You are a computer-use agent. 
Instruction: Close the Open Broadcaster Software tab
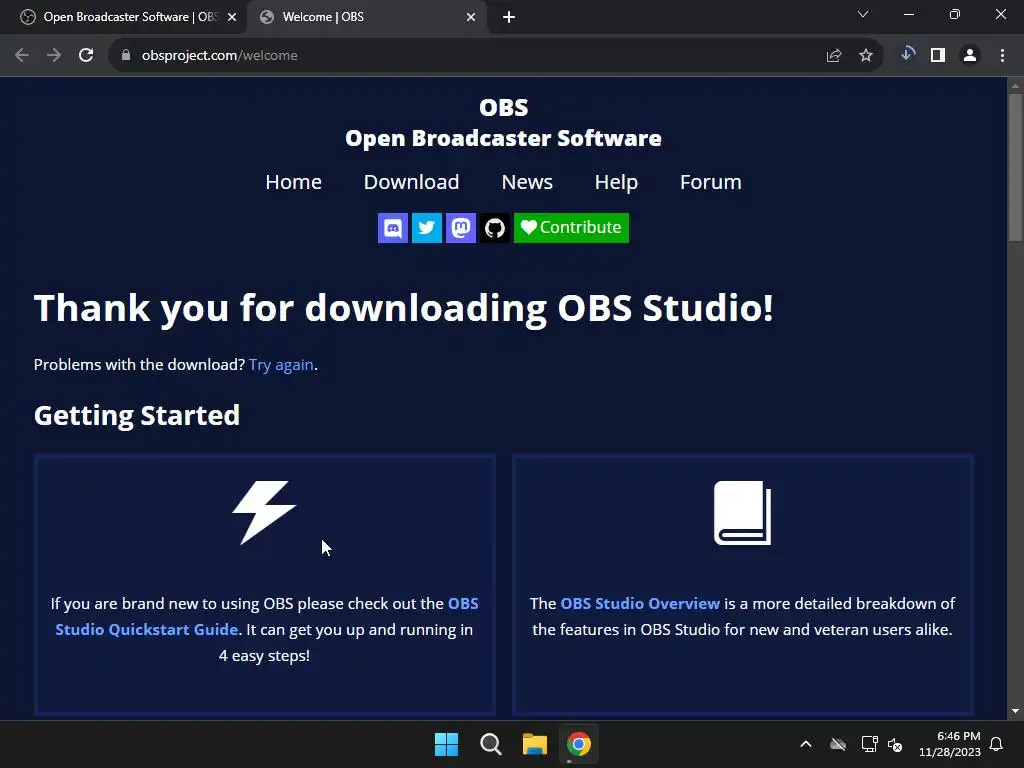(232, 17)
